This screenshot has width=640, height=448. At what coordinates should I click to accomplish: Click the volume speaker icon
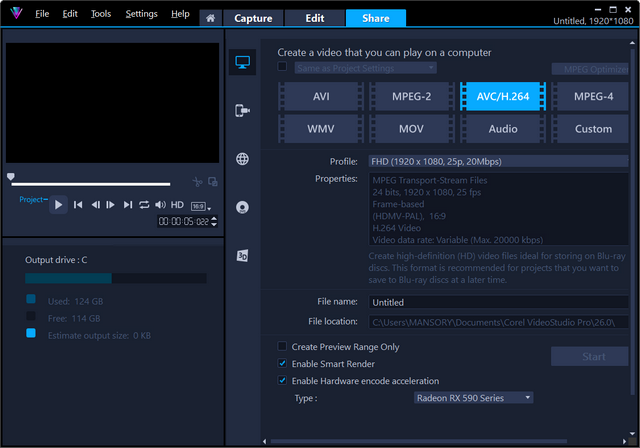tap(160, 205)
